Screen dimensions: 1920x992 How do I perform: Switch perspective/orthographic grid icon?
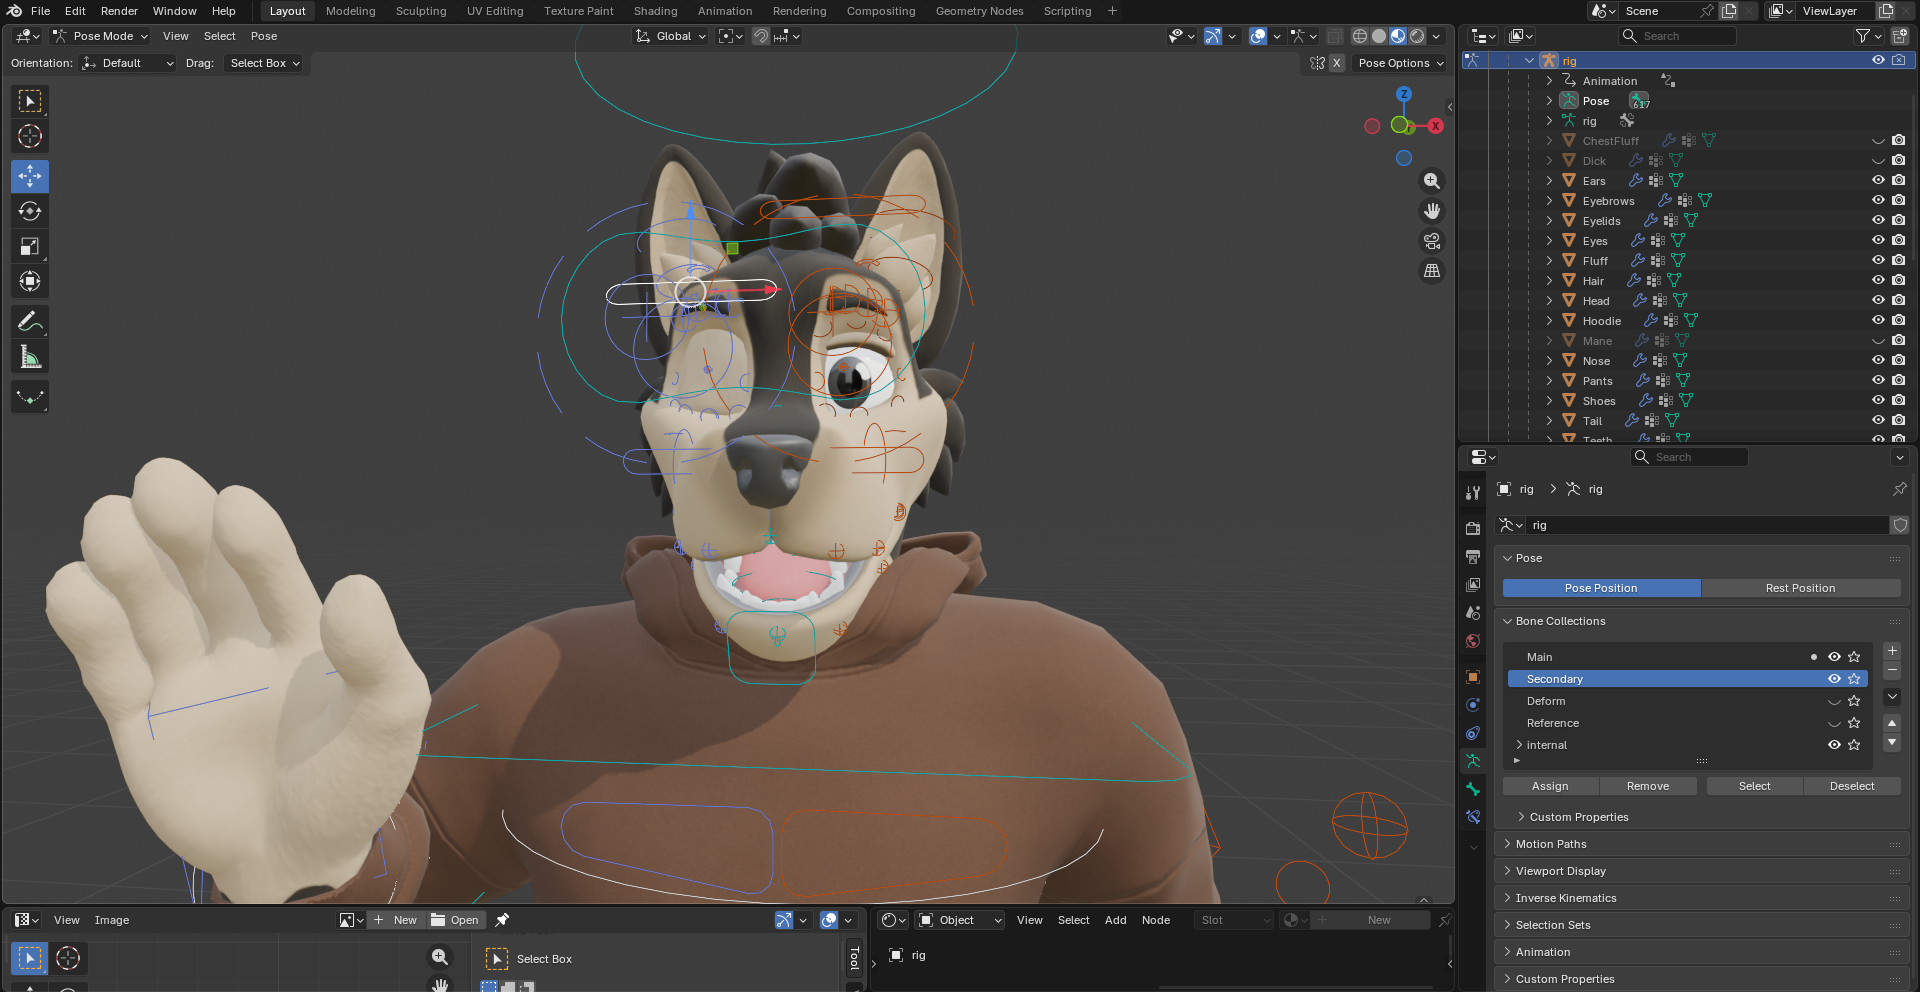click(1432, 271)
